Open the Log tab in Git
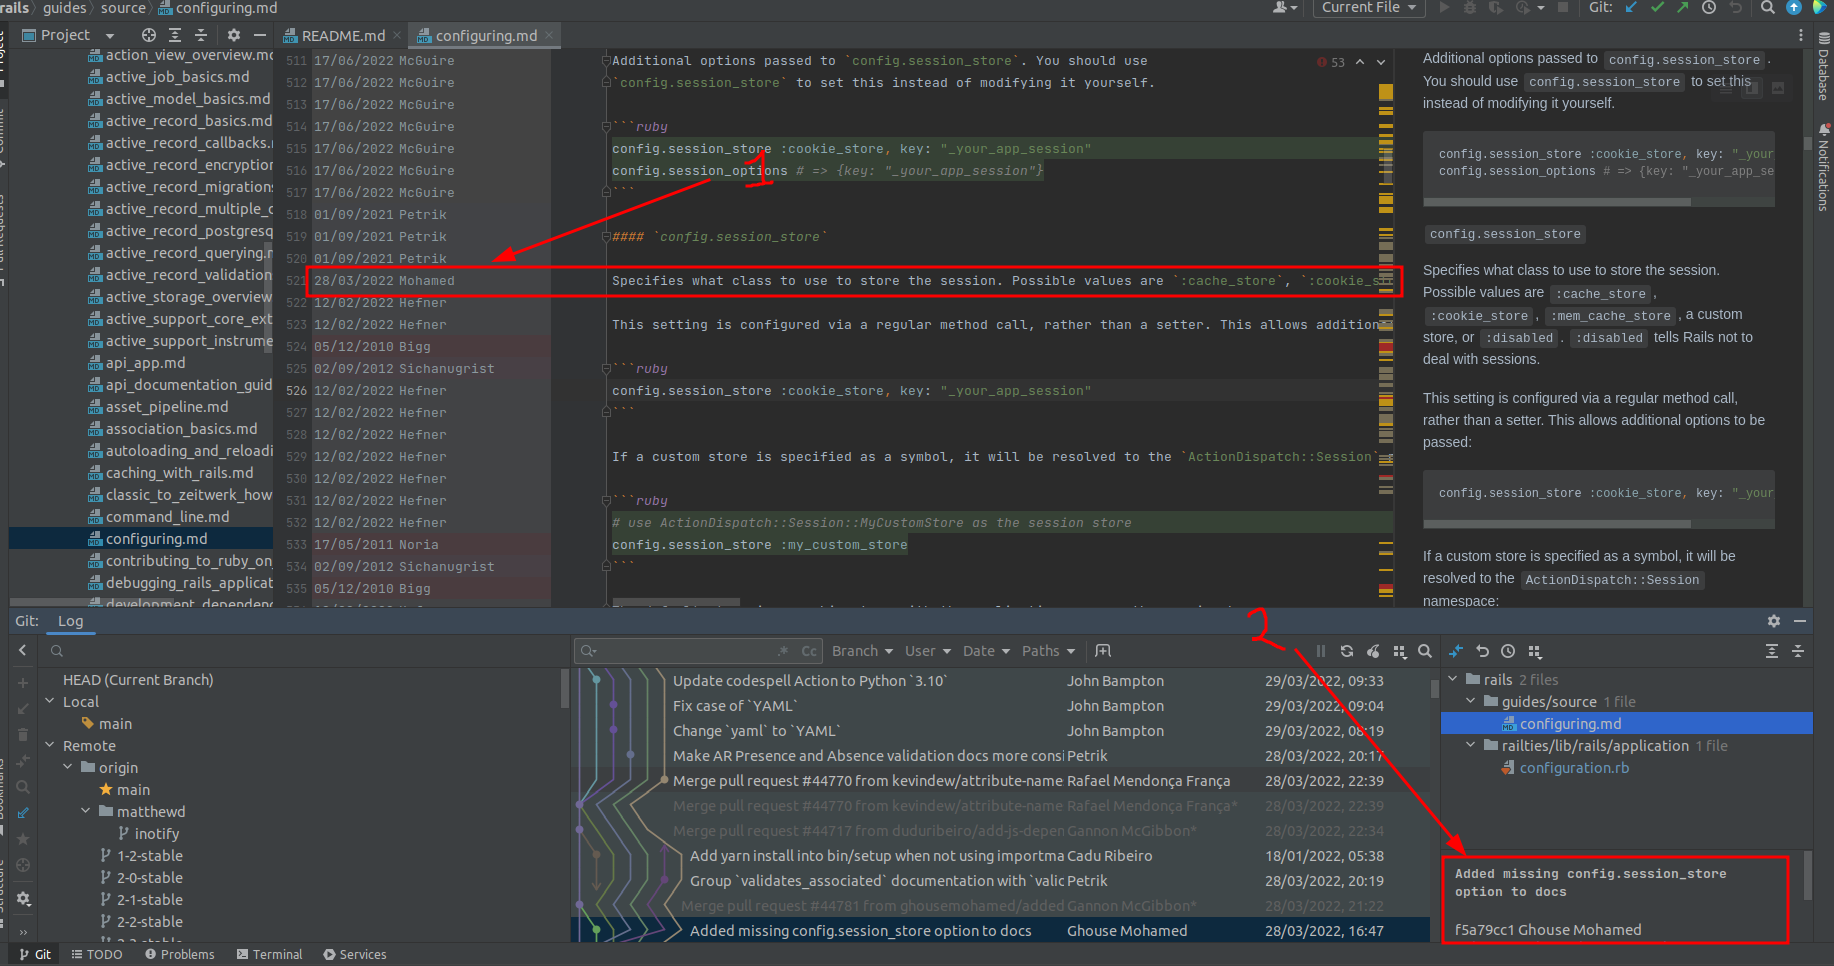The width and height of the screenshot is (1834, 966). 70,621
